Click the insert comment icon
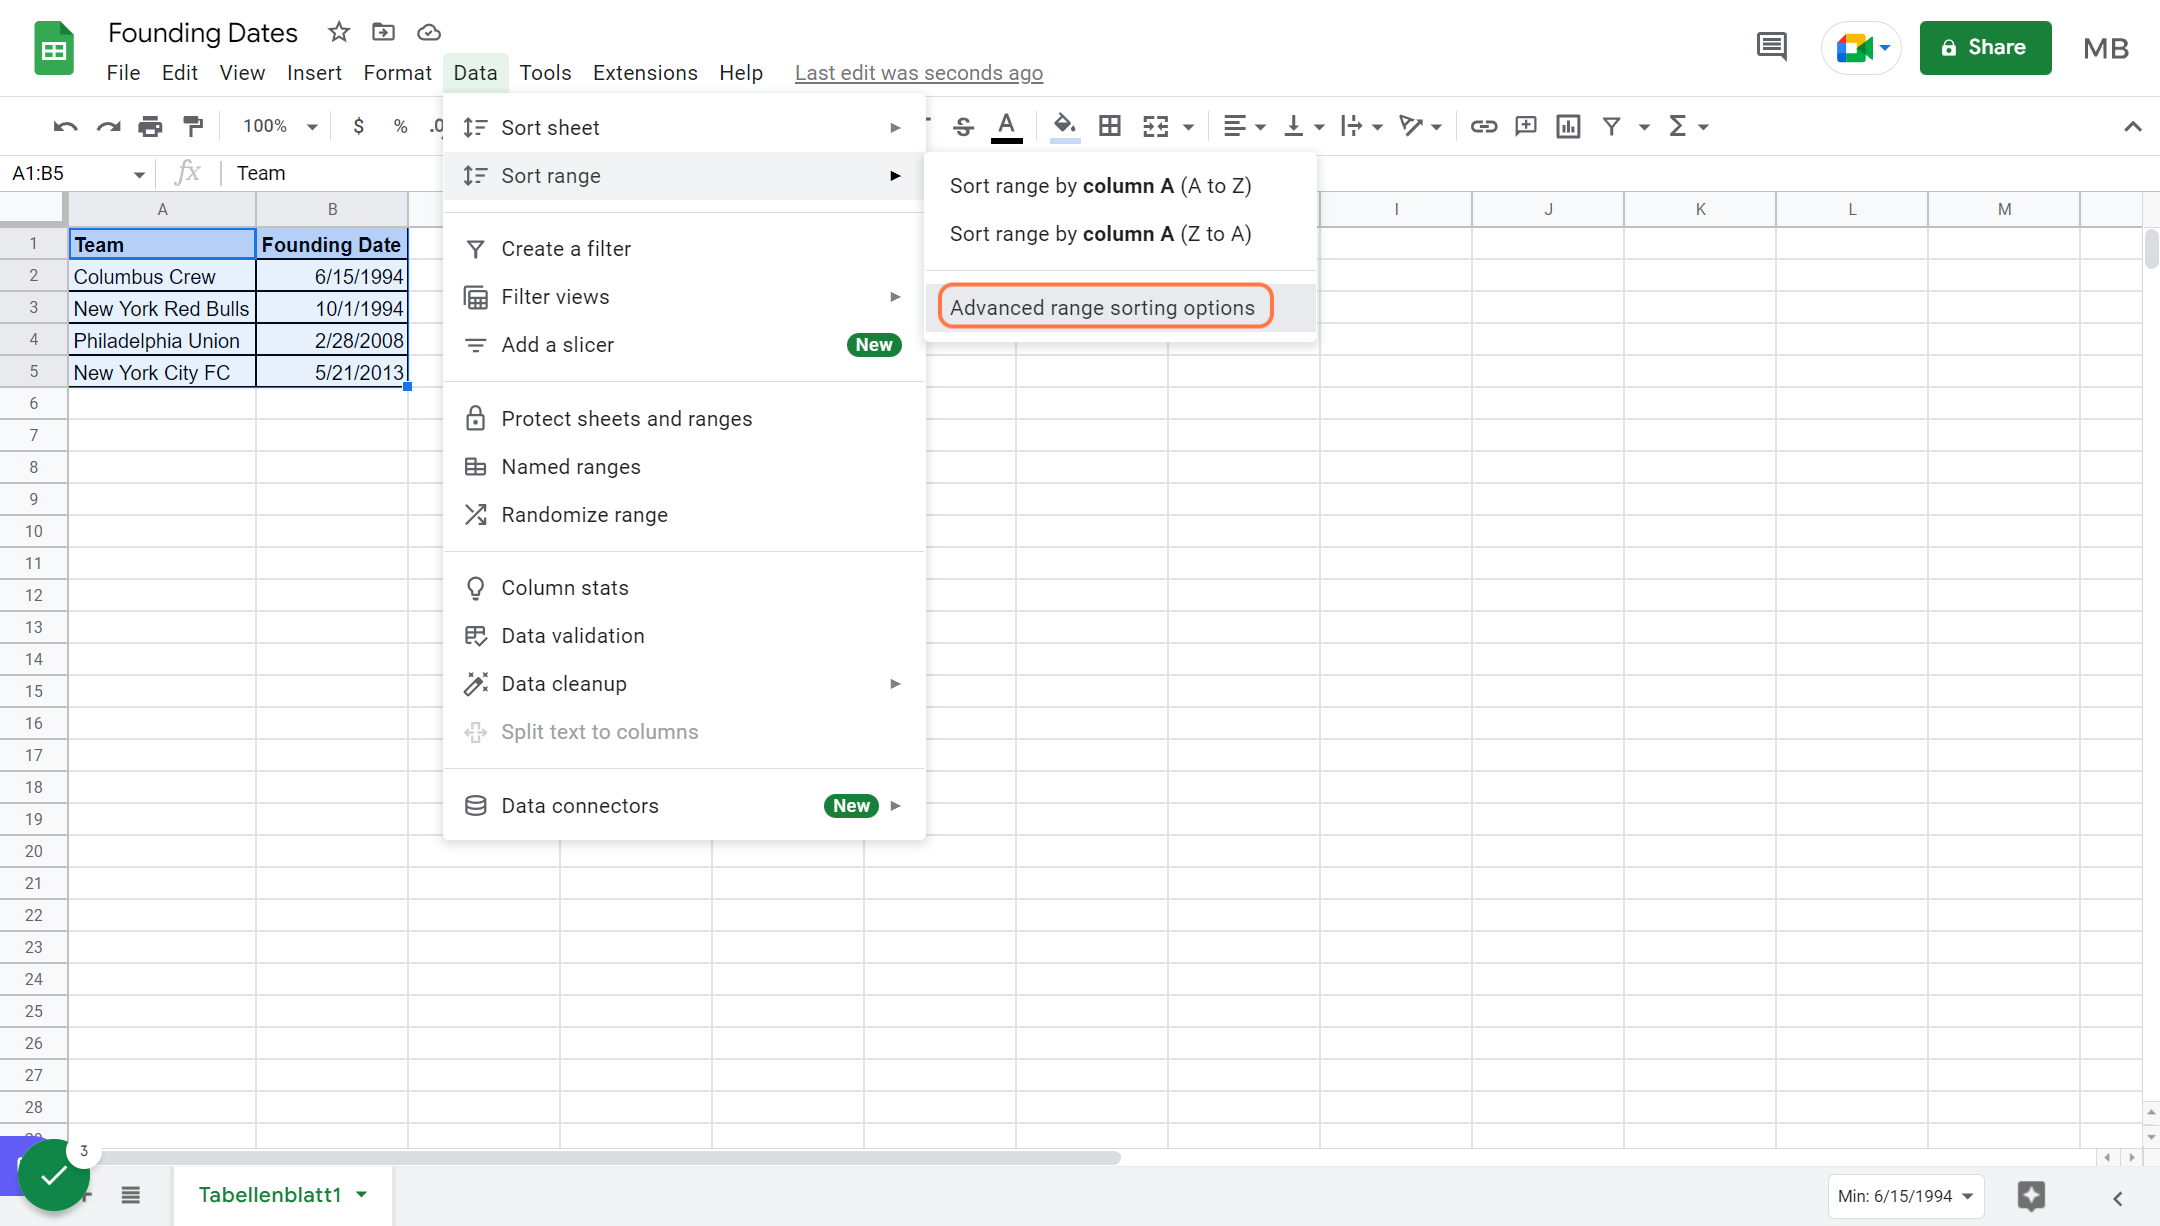Image resolution: width=2160 pixels, height=1226 pixels. pyautogui.click(x=1526, y=126)
